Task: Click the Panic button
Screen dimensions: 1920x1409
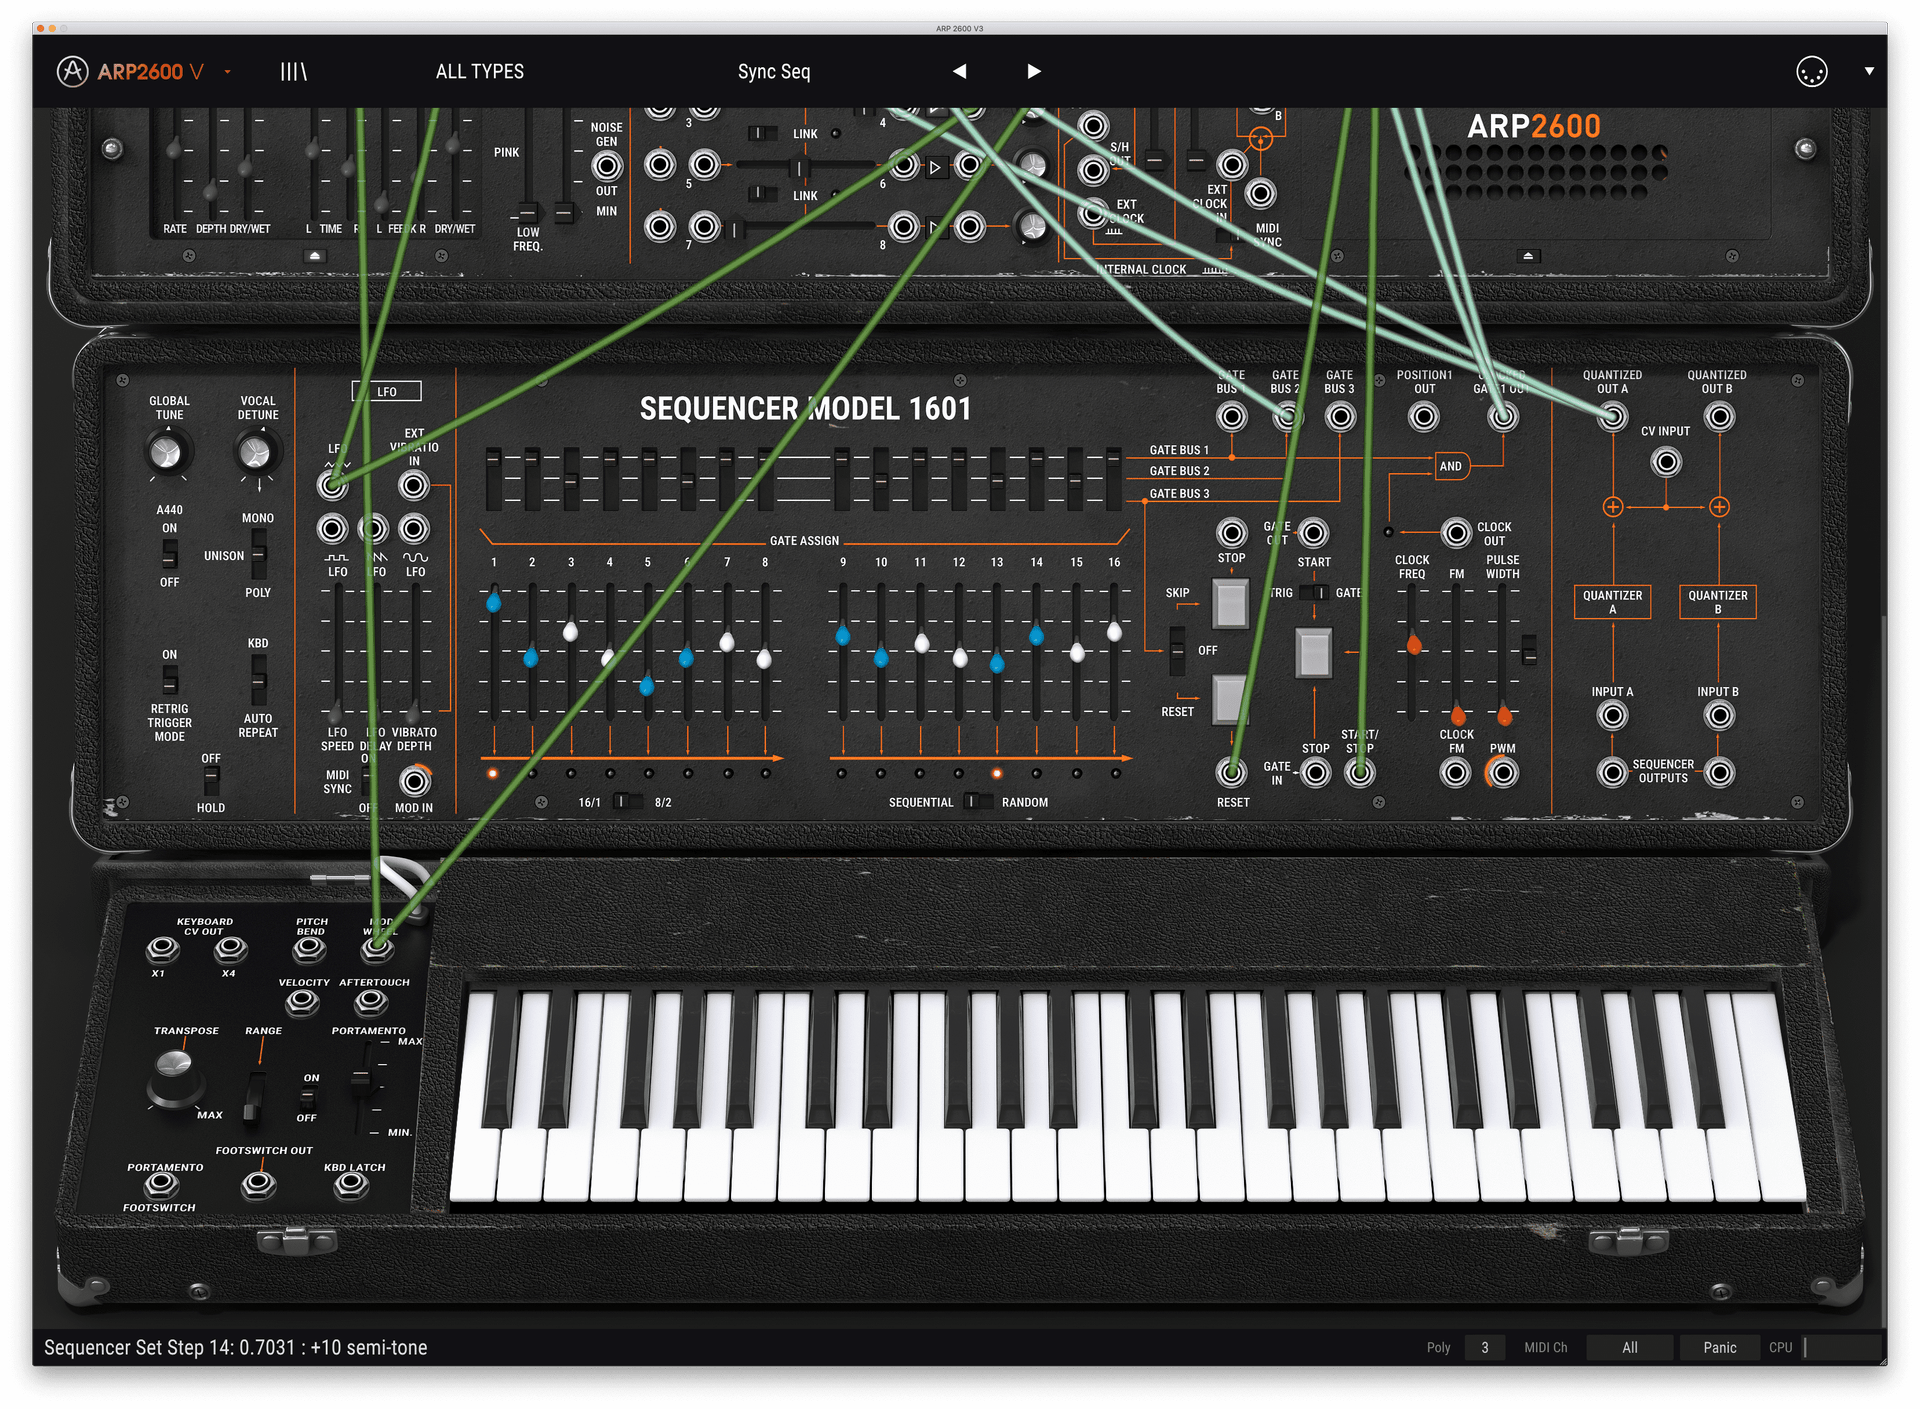Action: click(1720, 1347)
